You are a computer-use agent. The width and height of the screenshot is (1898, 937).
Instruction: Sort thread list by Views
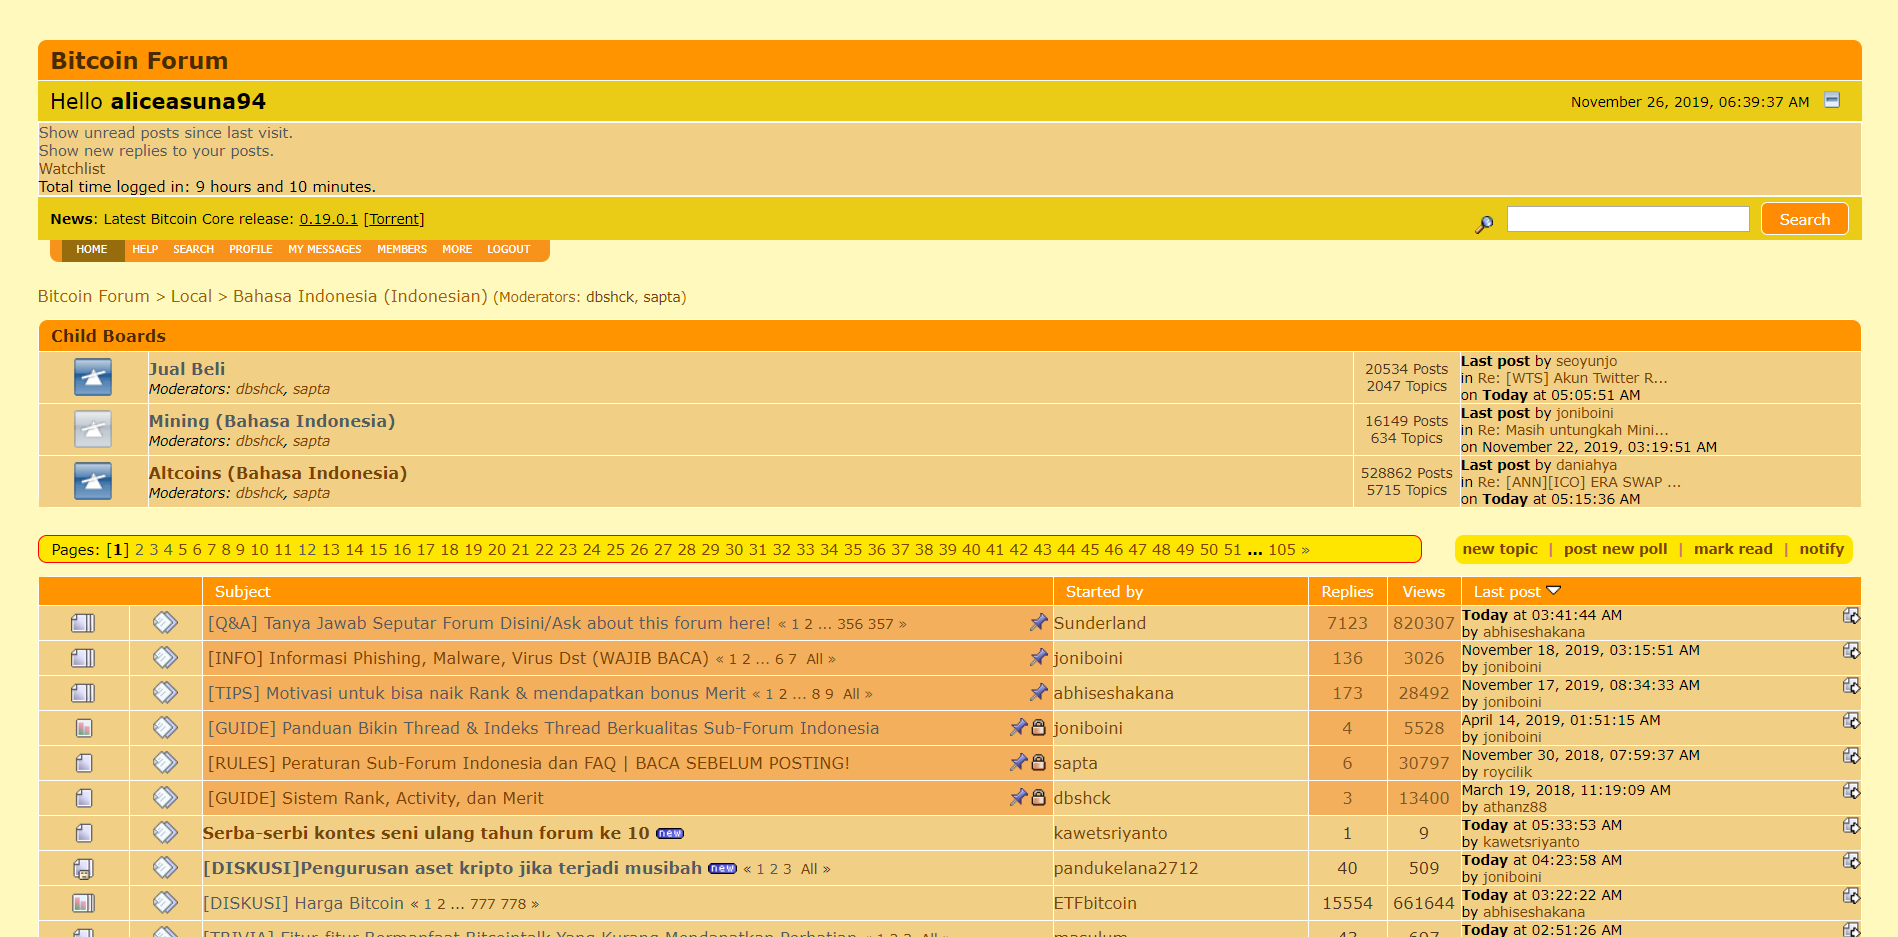click(1423, 592)
